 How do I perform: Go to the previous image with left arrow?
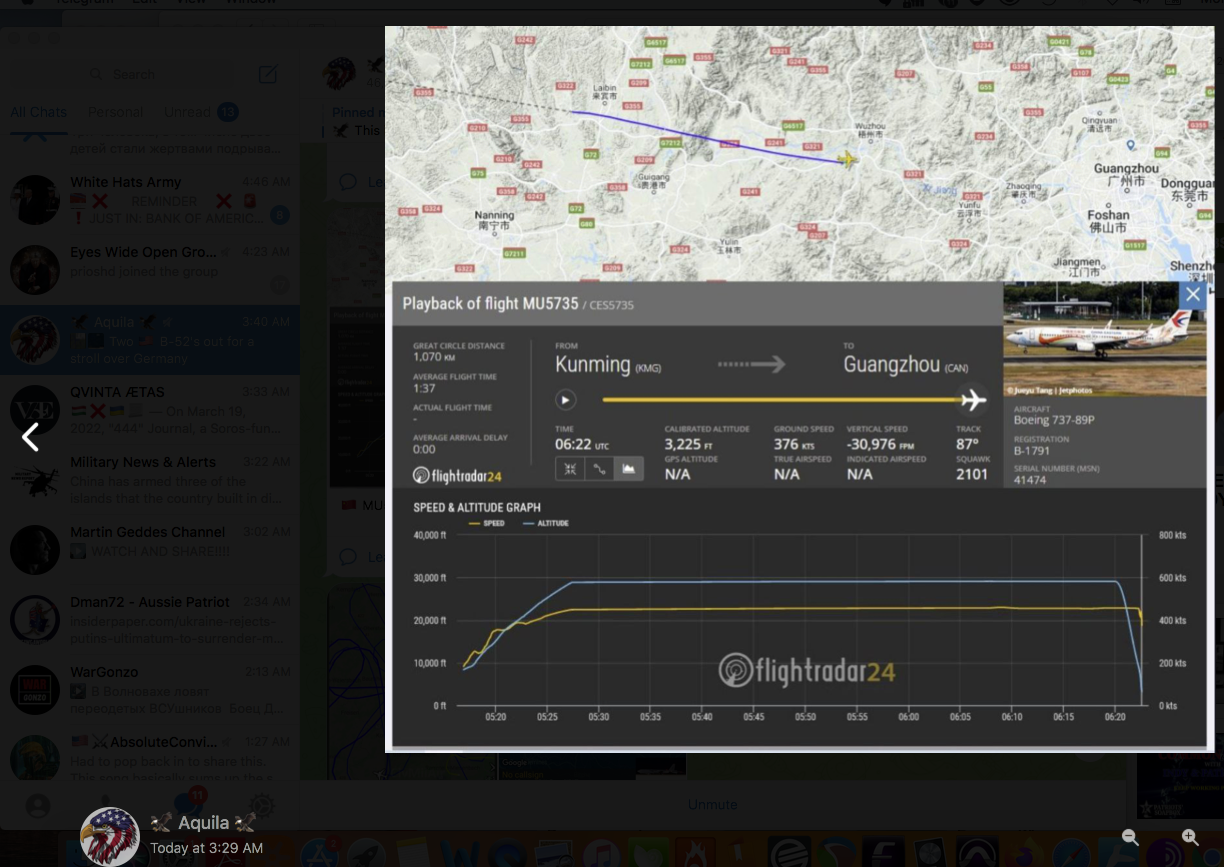pyautogui.click(x=31, y=437)
